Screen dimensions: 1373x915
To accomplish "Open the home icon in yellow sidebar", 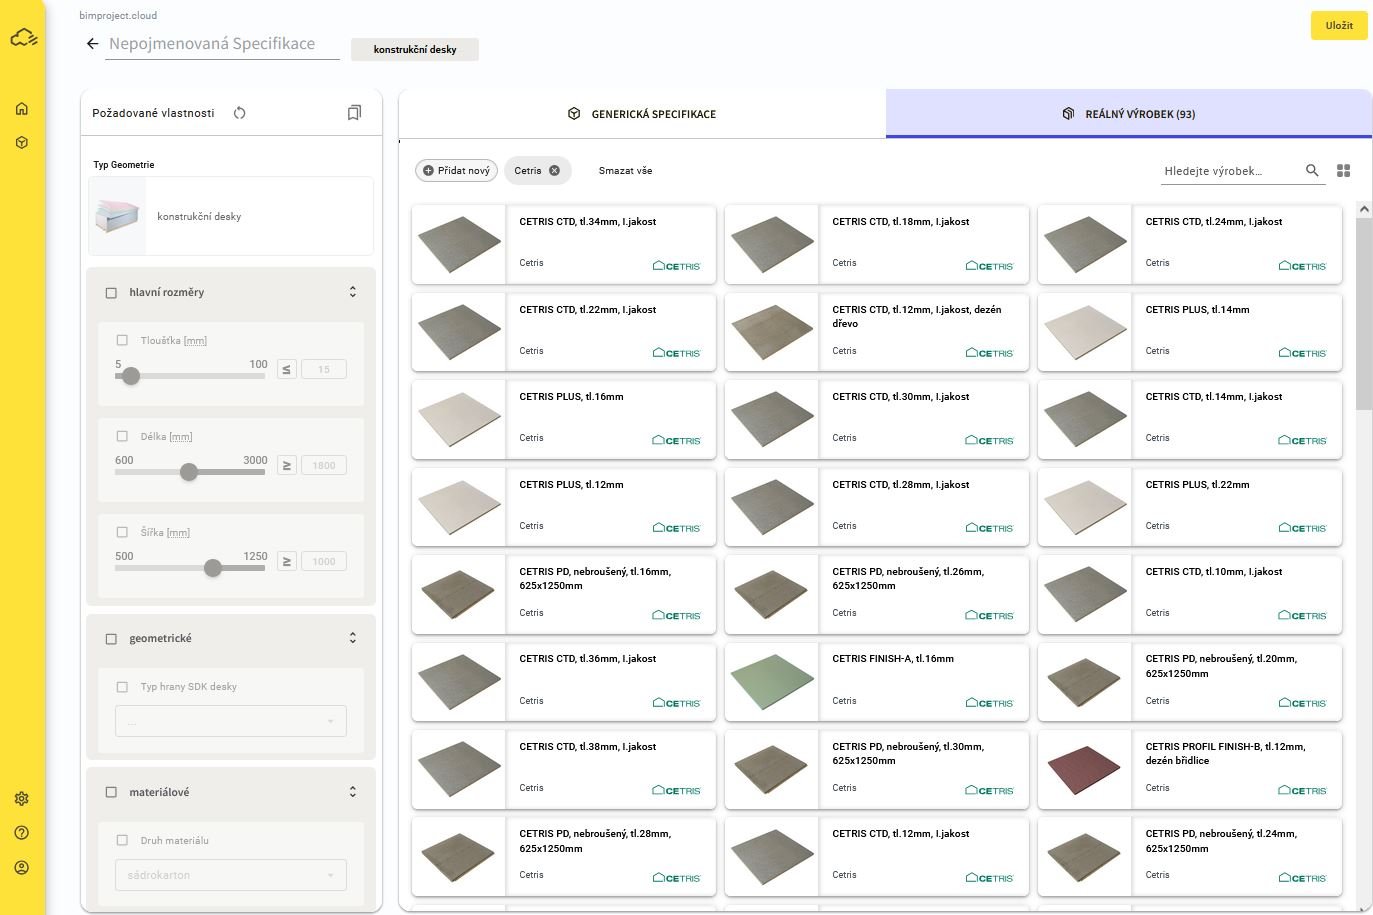I will (22, 109).
